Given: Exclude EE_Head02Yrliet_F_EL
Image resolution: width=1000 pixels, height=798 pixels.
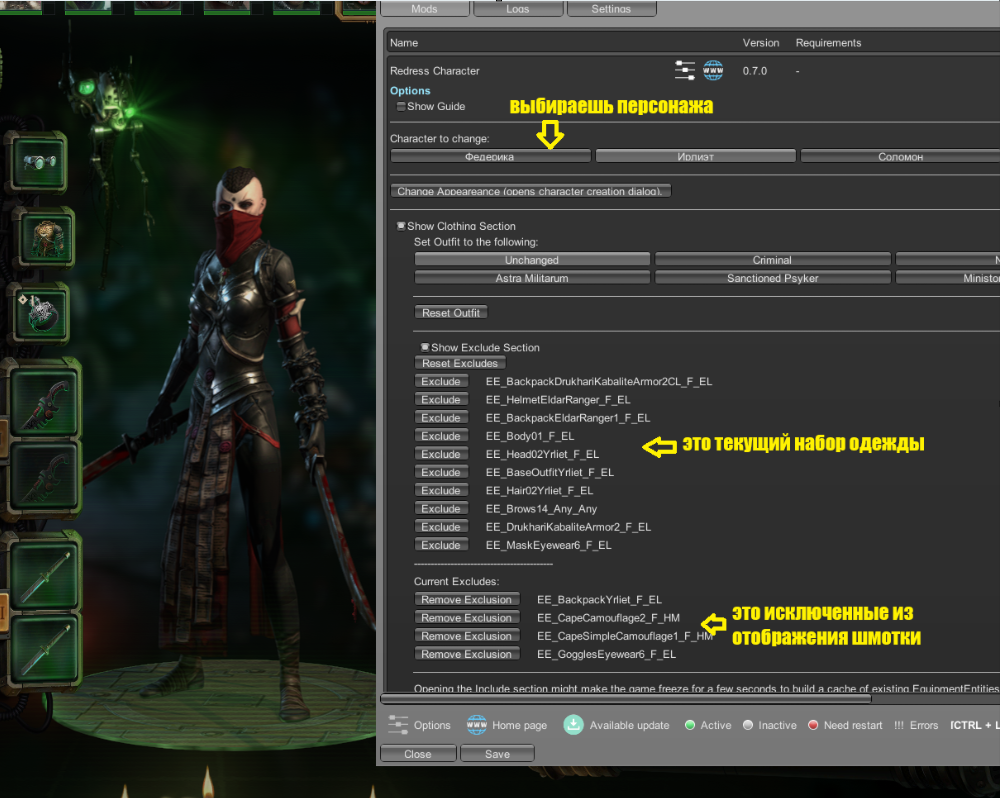Looking at the screenshot, I should (441, 454).
